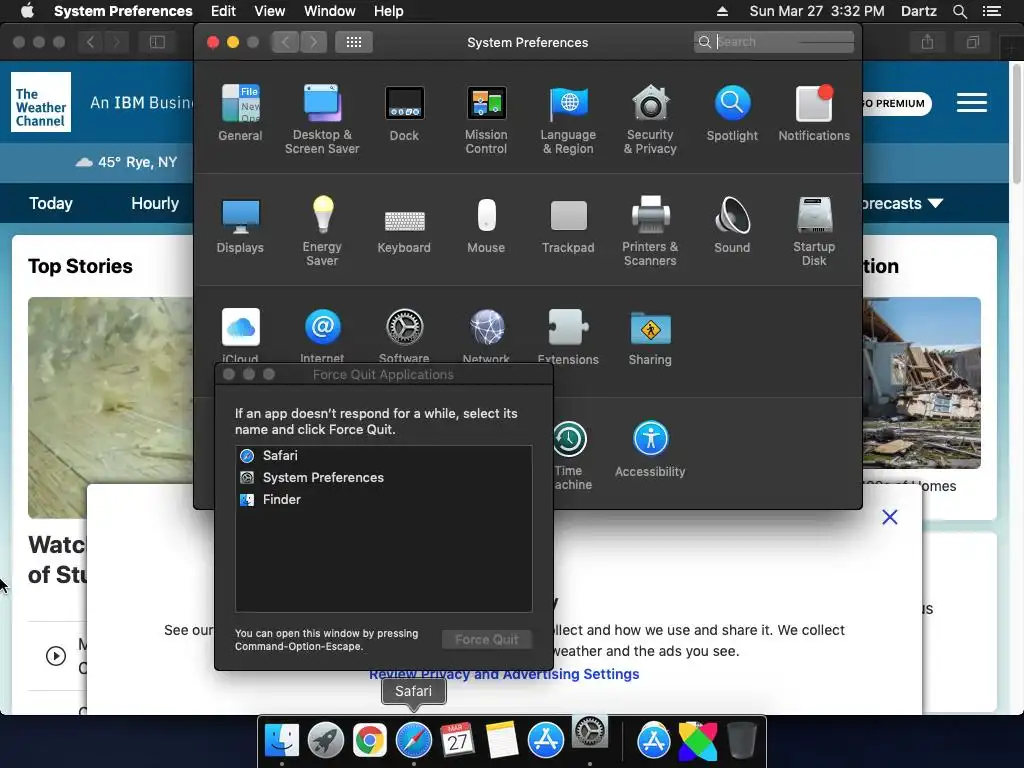1024x768 pixels.
Task: Click the Top Stories video thumbnail
Action: click(110, 408)
